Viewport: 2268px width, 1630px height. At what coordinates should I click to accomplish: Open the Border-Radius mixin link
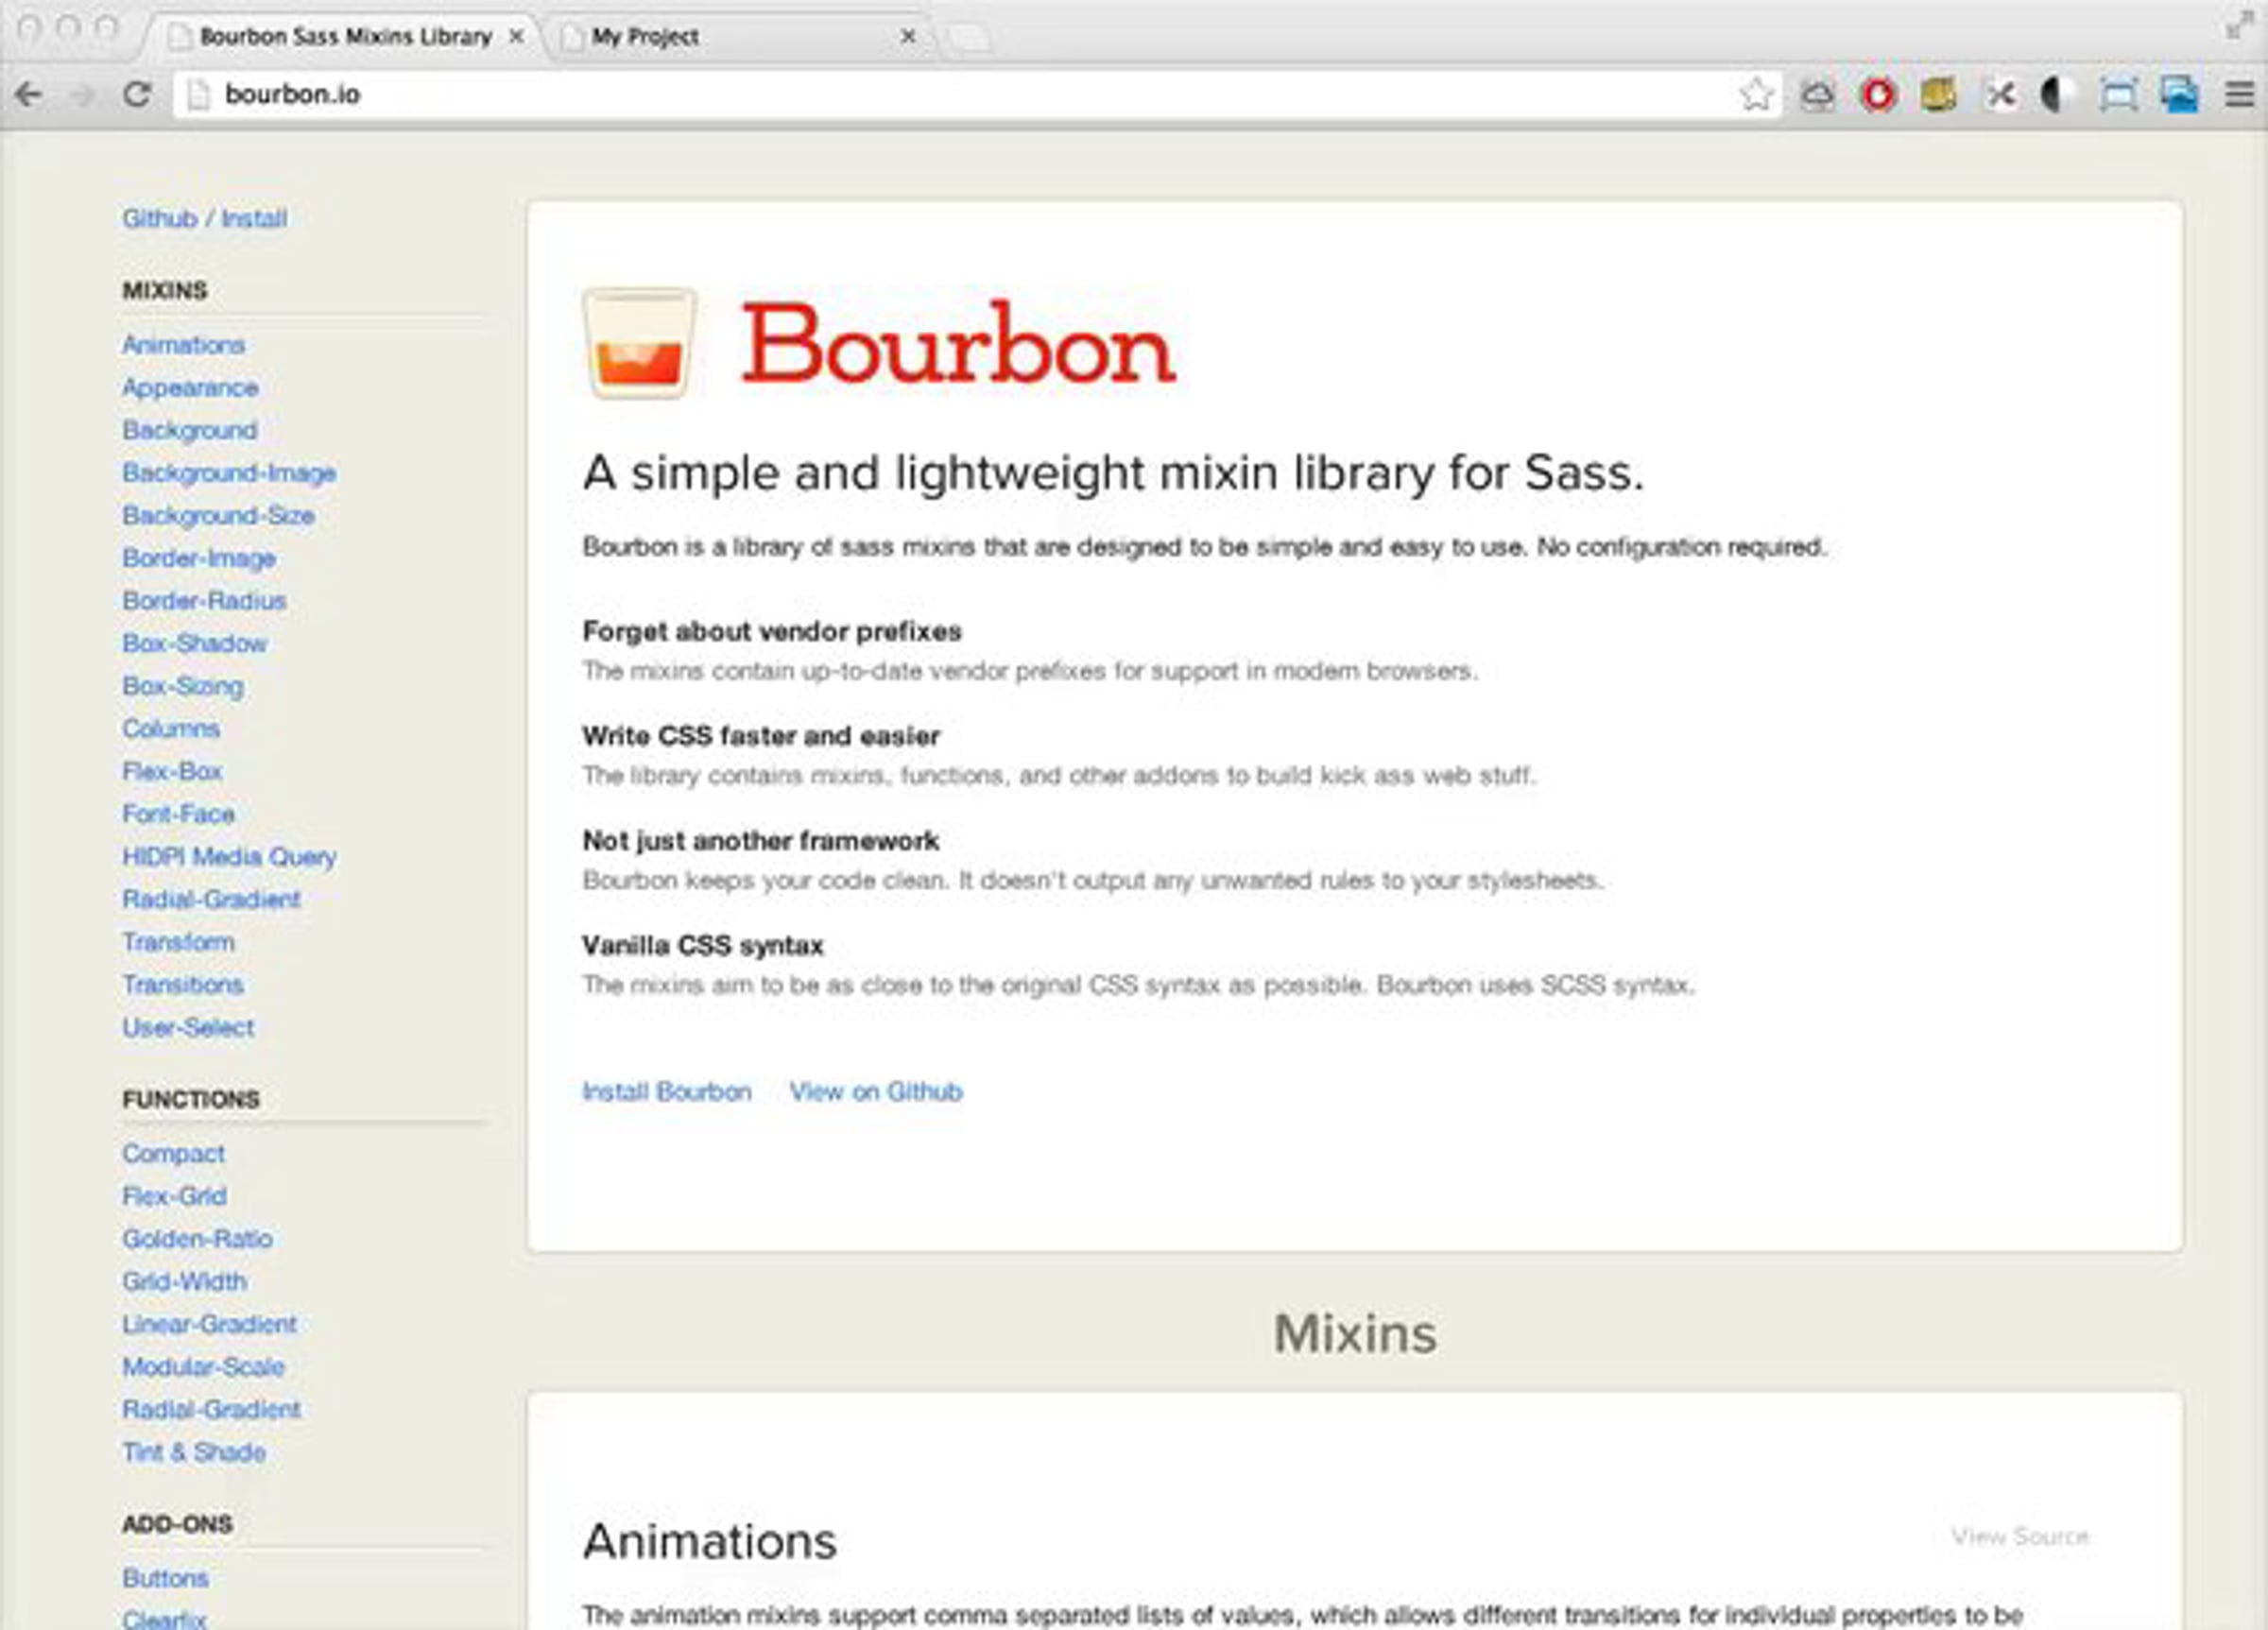(x=205, y=601)
